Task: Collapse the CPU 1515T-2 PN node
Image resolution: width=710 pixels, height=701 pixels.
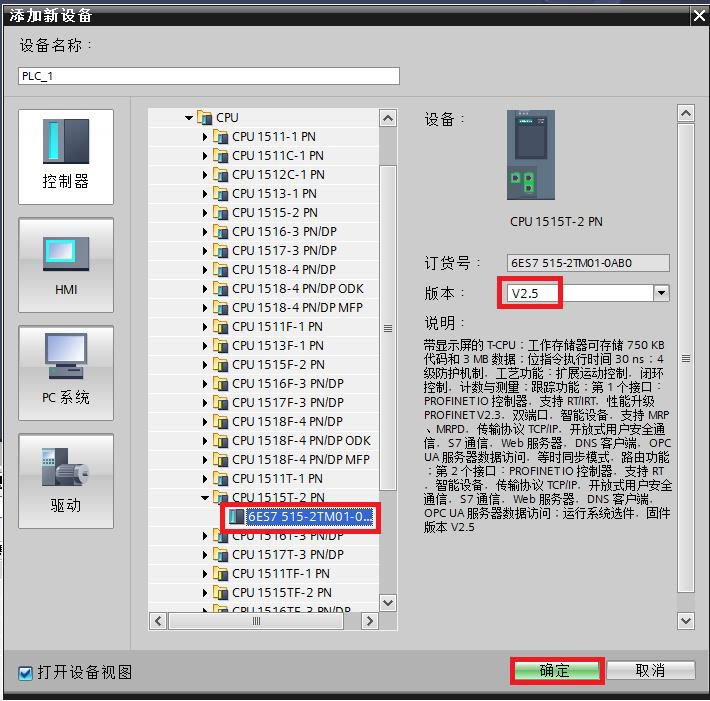Action: pos(205,498)
